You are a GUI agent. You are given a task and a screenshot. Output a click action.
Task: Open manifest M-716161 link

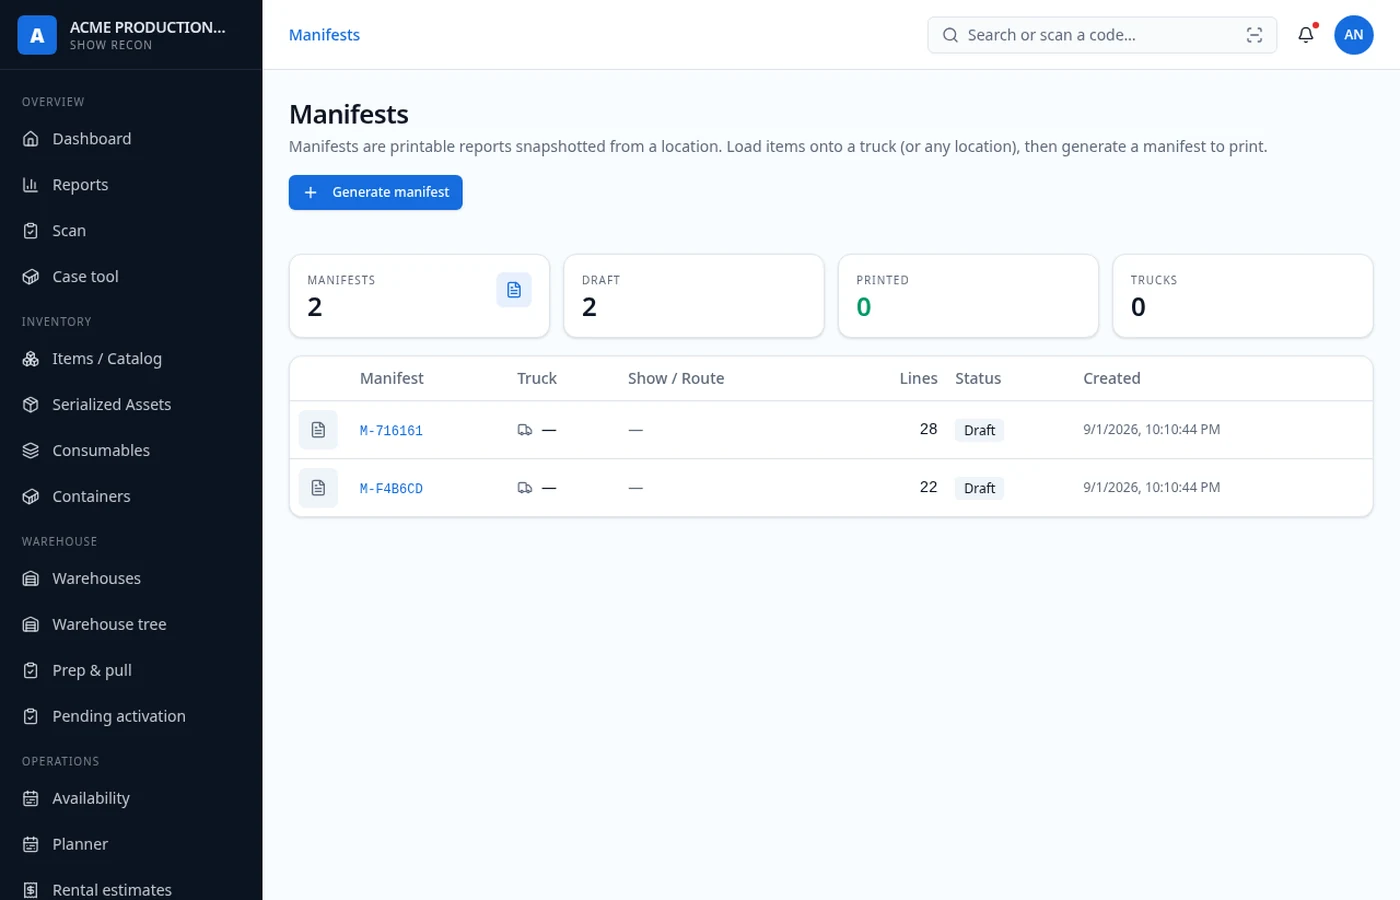[x=391, y=431]
